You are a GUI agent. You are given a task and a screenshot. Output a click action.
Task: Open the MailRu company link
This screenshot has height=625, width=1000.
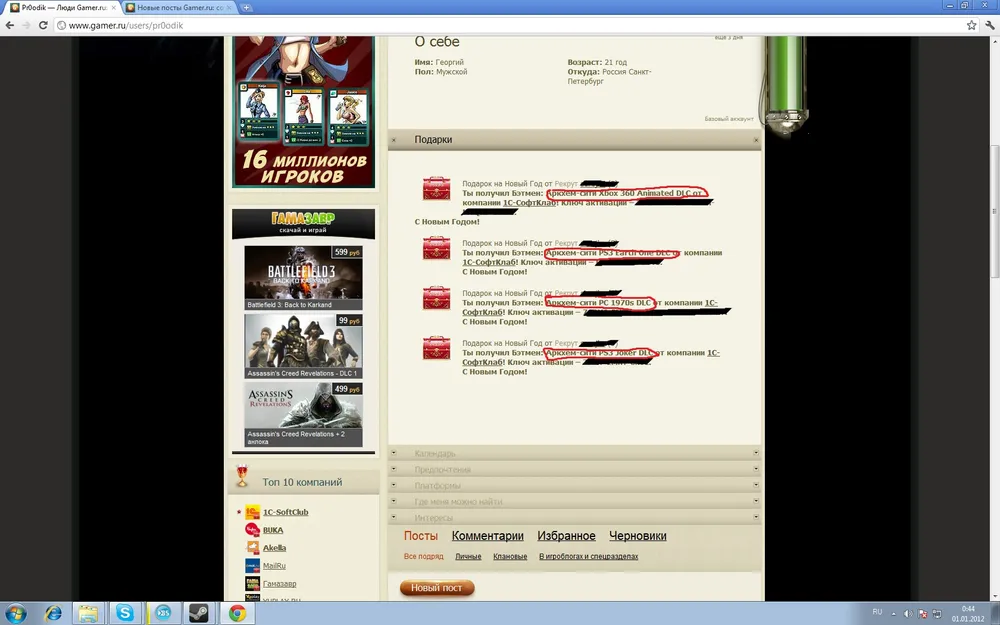click(x=274, y=566)
